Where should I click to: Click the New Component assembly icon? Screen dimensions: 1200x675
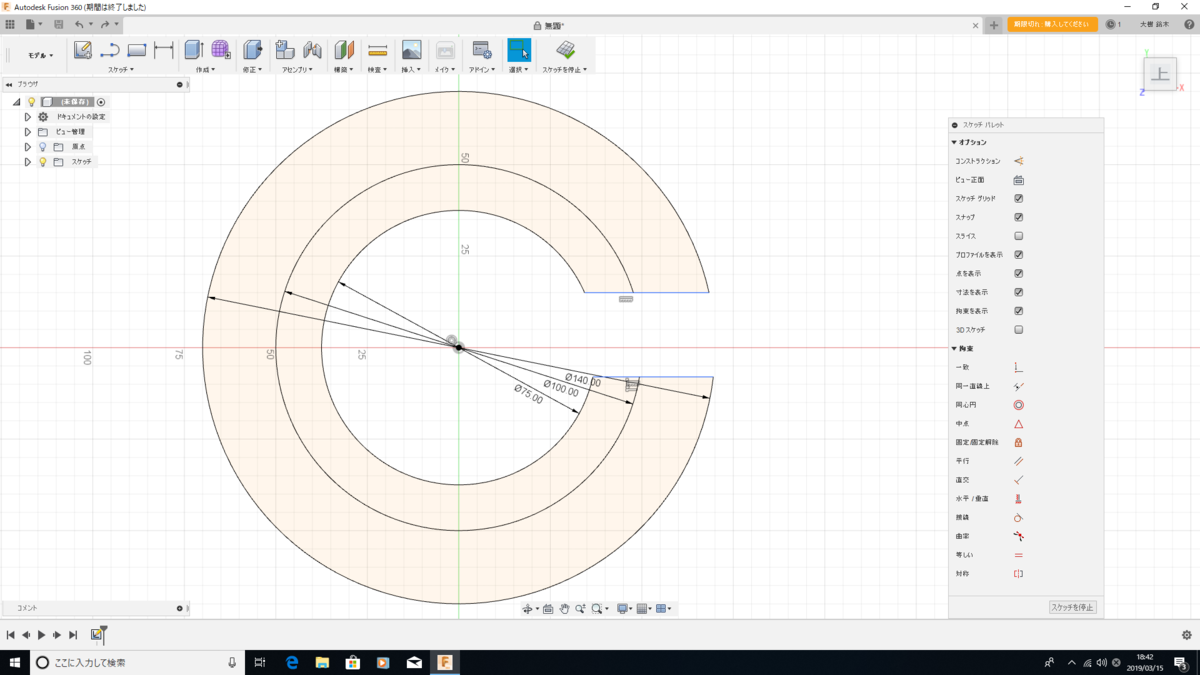tap(285, 50)
